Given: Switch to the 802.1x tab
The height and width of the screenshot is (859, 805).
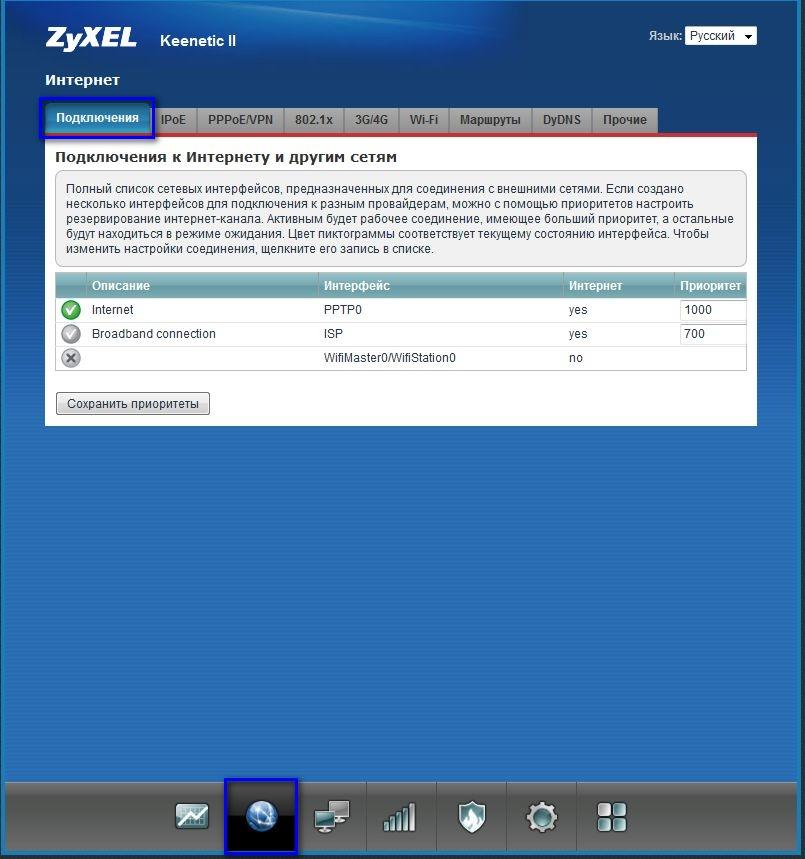Looking at the screenshot, I should (x=313, y=119).
